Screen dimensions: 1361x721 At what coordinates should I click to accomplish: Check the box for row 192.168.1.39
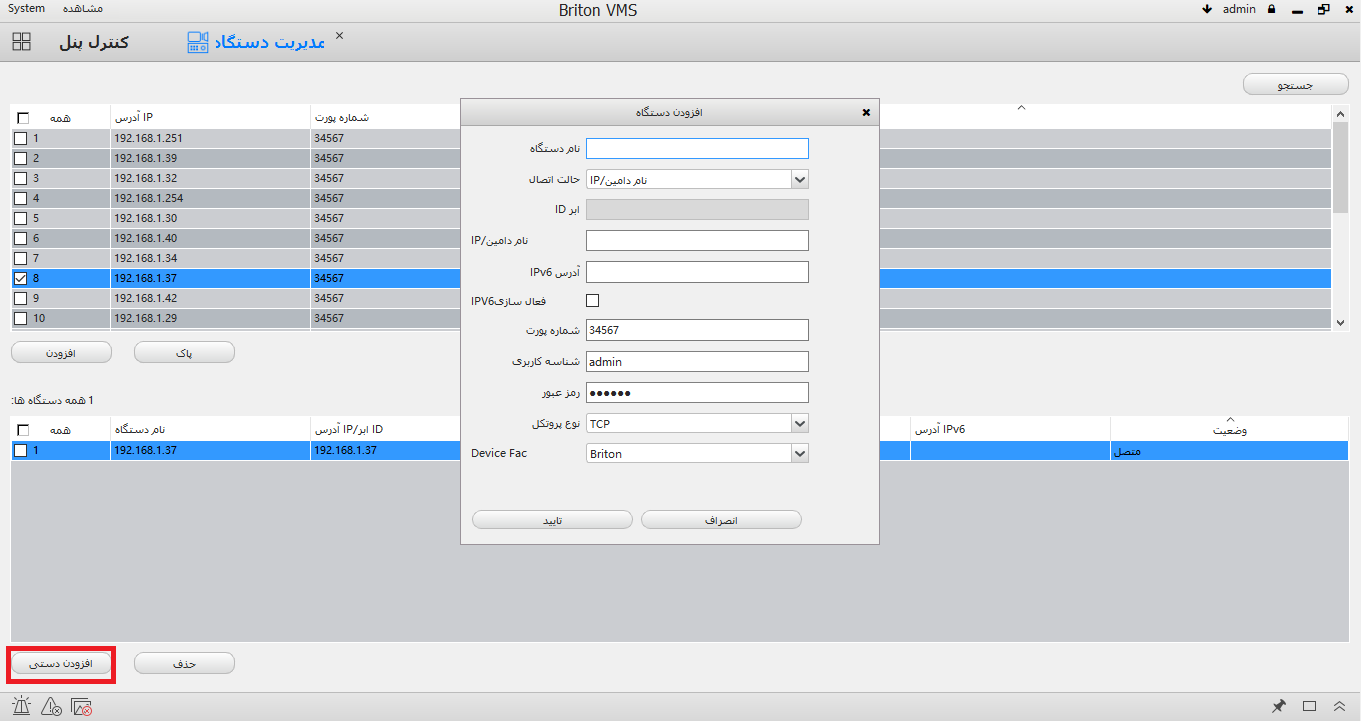[x=20, y=158]
